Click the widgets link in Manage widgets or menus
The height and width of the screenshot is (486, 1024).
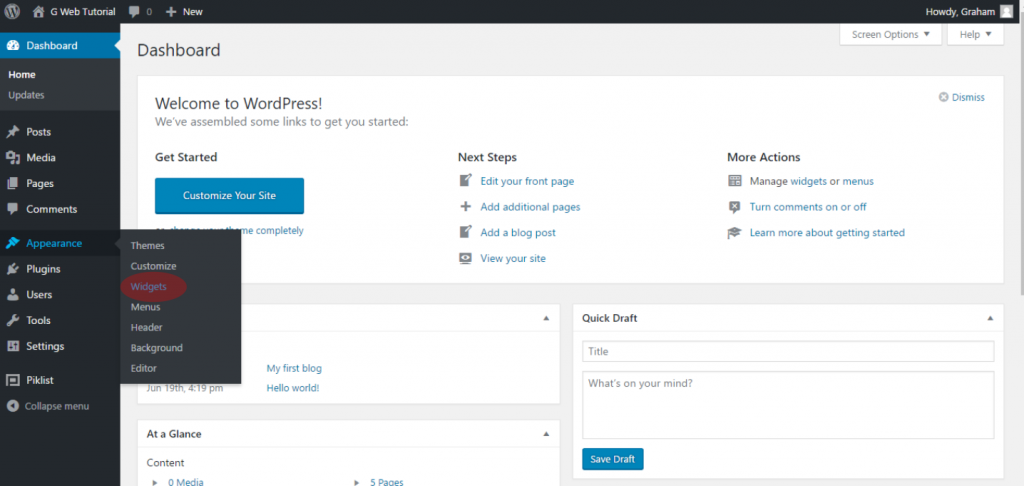click(808, 181)
